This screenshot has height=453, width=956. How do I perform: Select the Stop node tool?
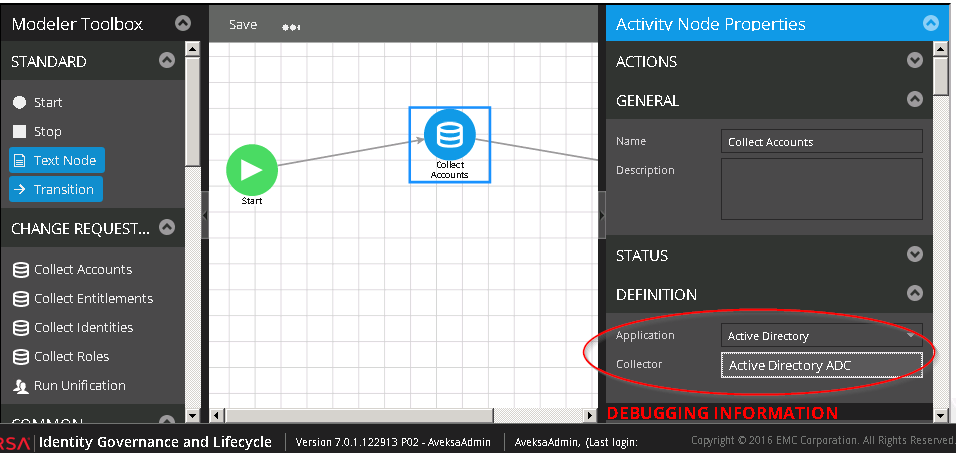(38, 132)
